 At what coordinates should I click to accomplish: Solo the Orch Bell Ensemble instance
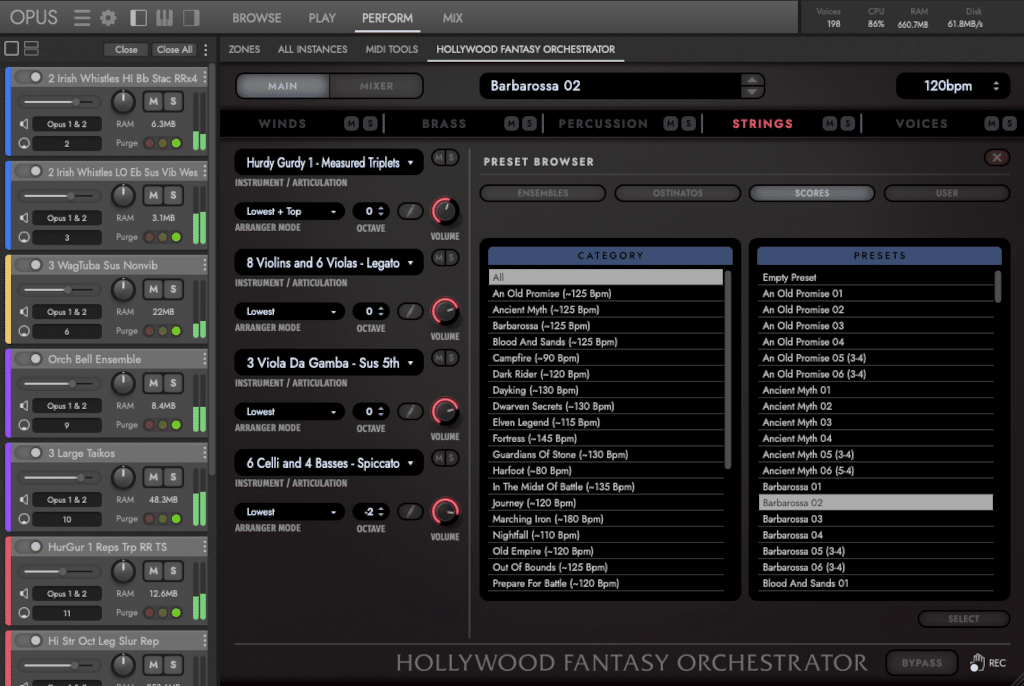(x=173, y=383)
